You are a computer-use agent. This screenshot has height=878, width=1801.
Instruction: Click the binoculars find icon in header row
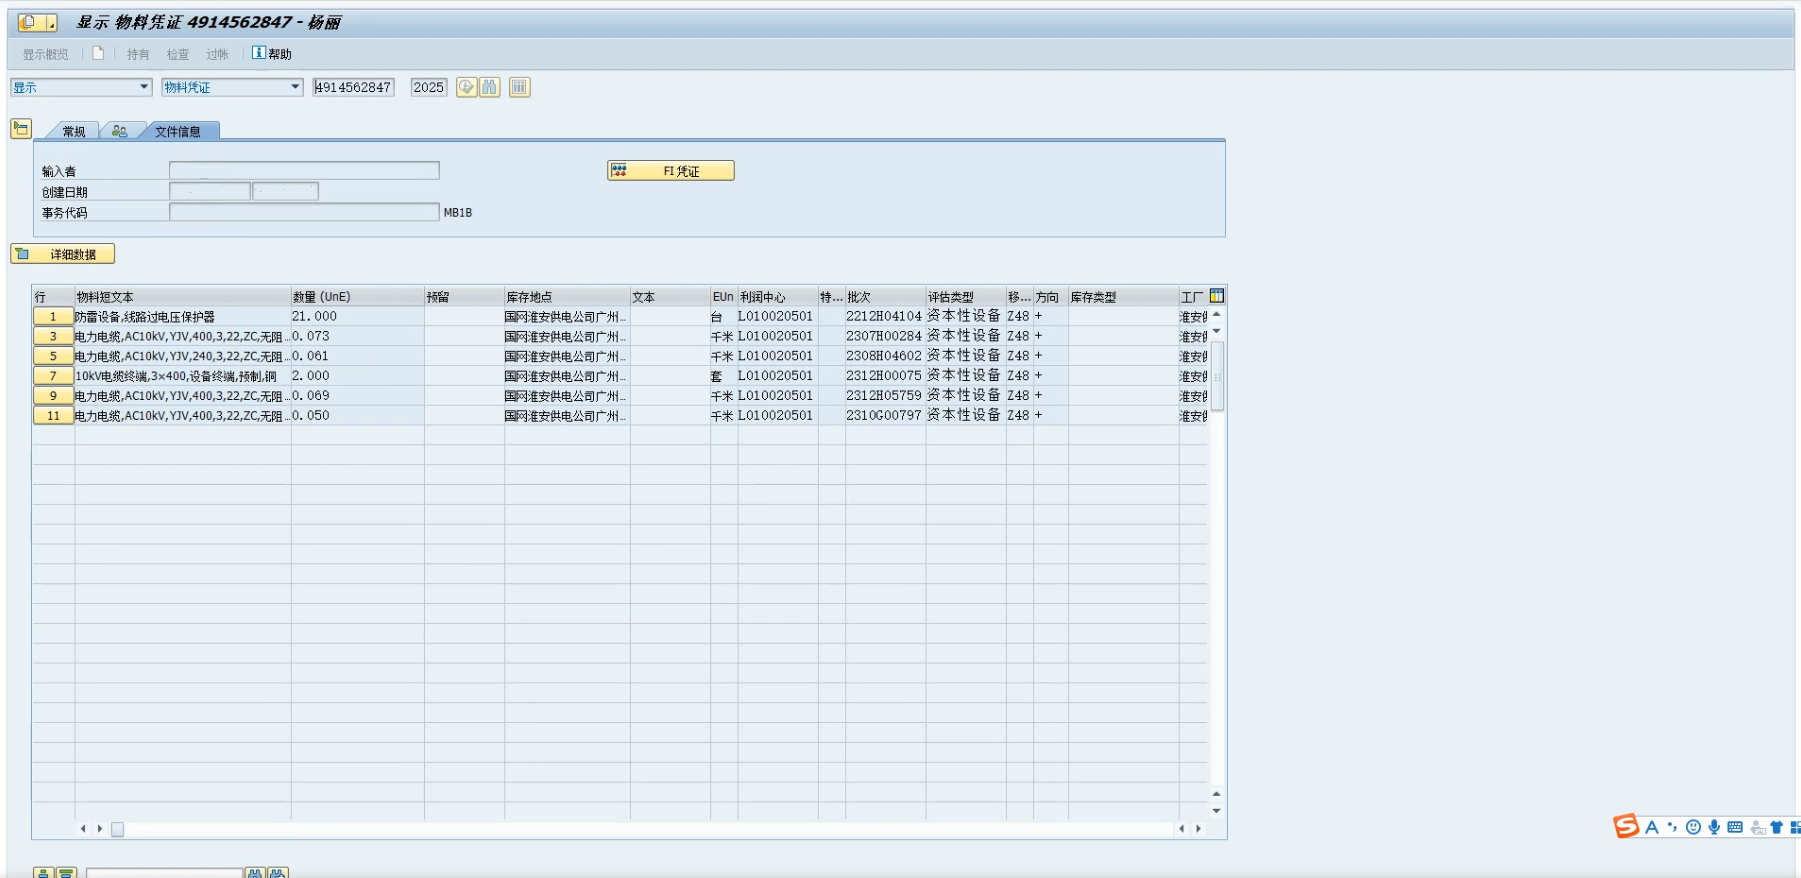pyautogui.click(x=489, y=88)
